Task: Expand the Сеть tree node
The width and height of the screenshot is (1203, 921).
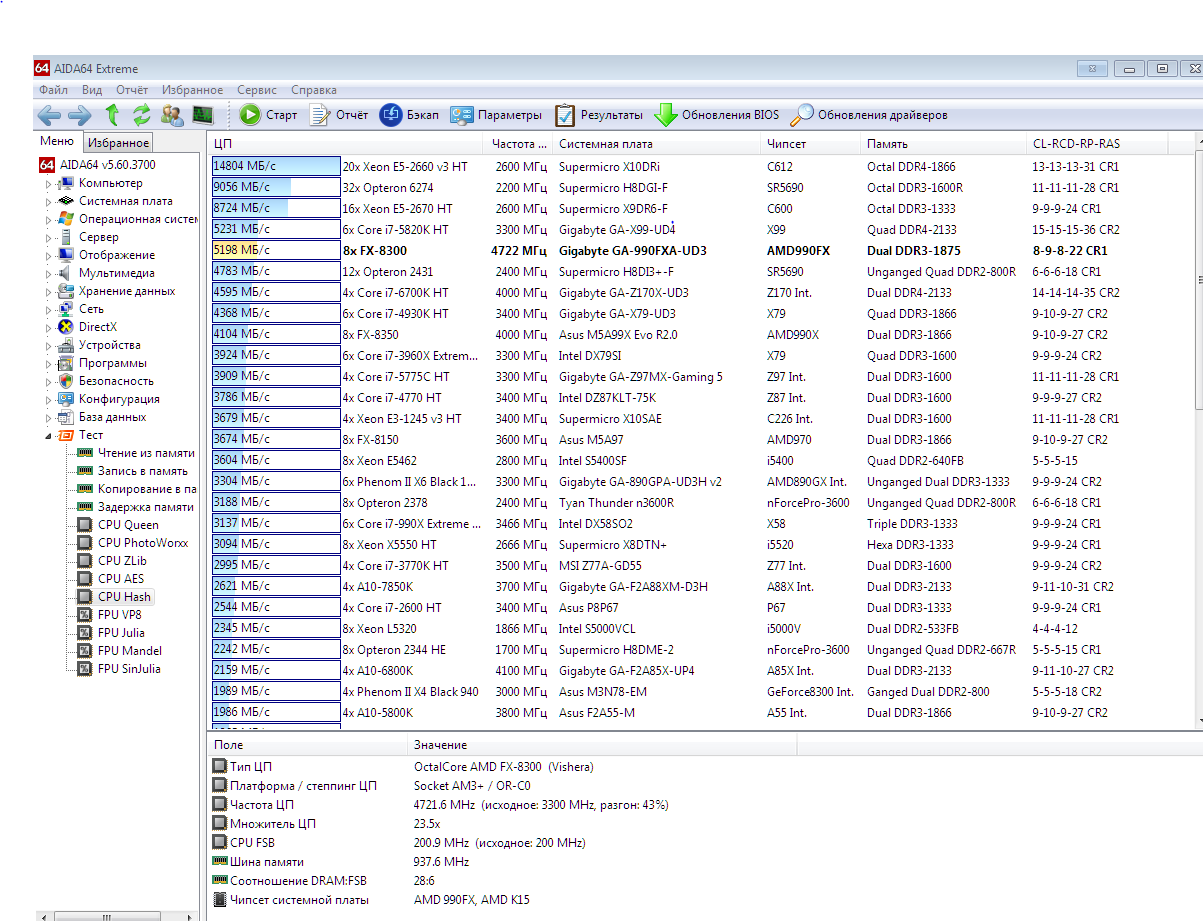Action: [48, 310]
